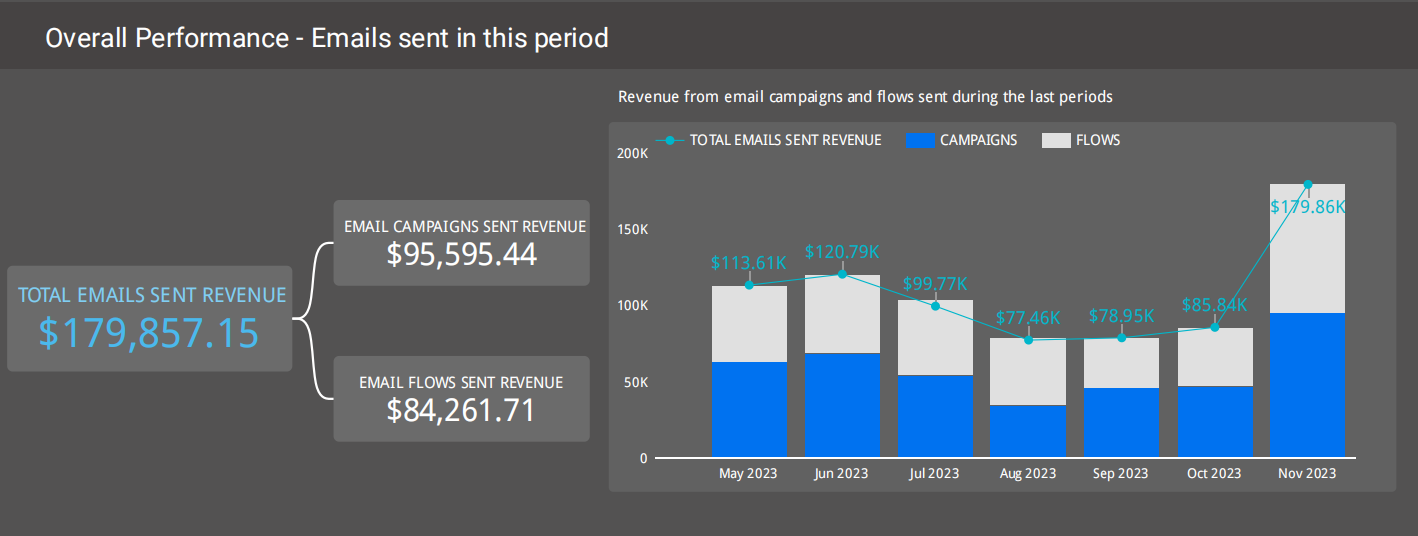Click the Jun 2023 blue campaigns bar
This screenshot has width=1418, height=536.
point(842,405)
